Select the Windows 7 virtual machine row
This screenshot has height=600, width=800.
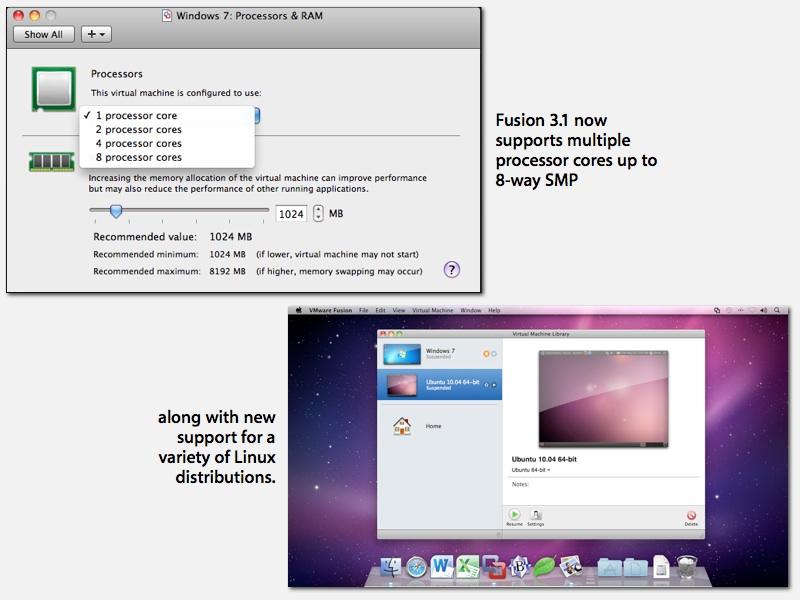pos(440,354)
